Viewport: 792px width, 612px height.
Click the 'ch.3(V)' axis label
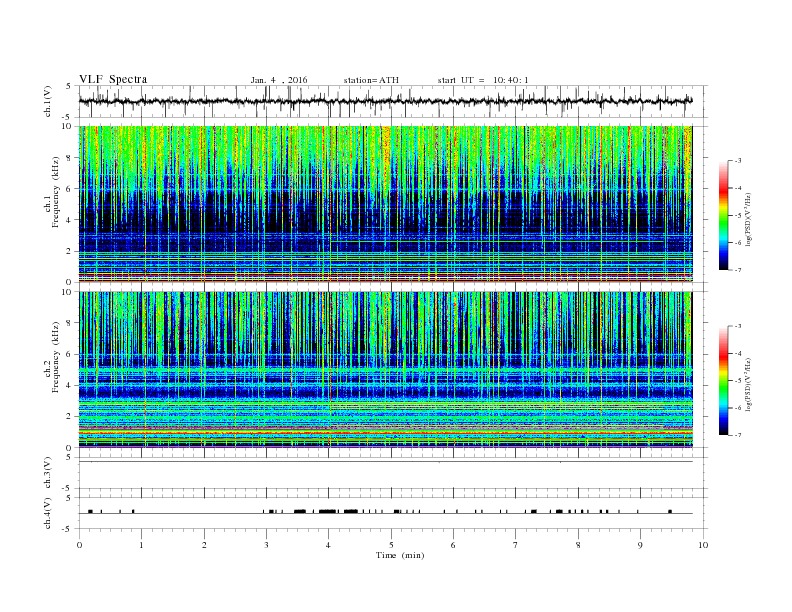point(48,473)
